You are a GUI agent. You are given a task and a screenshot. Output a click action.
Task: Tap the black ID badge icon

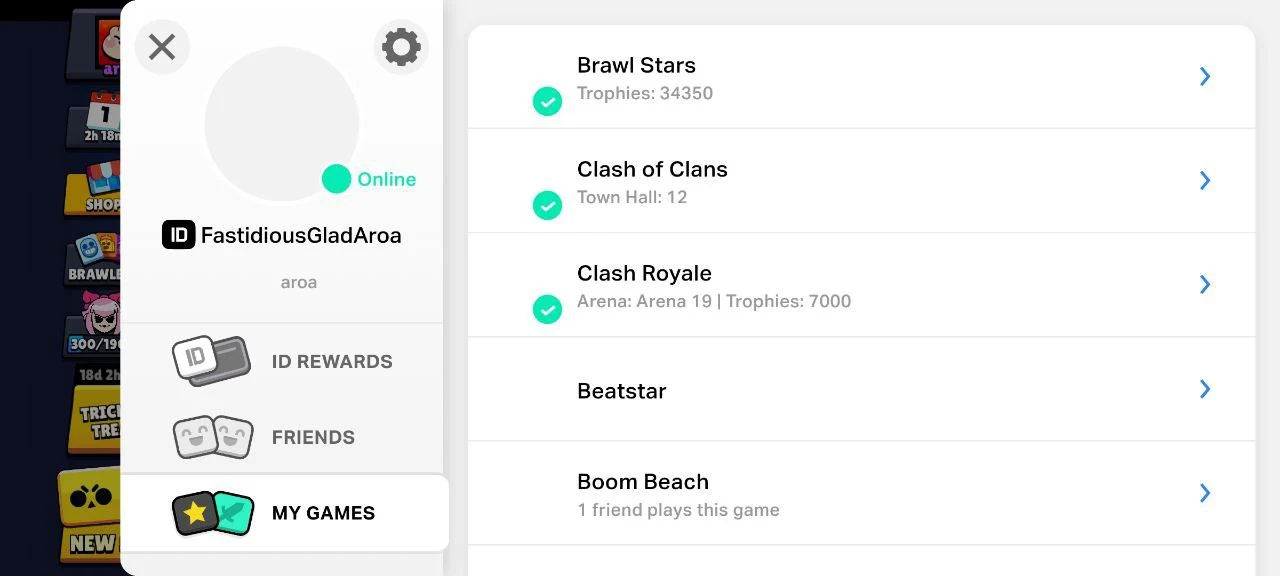[x=178, y=235]
